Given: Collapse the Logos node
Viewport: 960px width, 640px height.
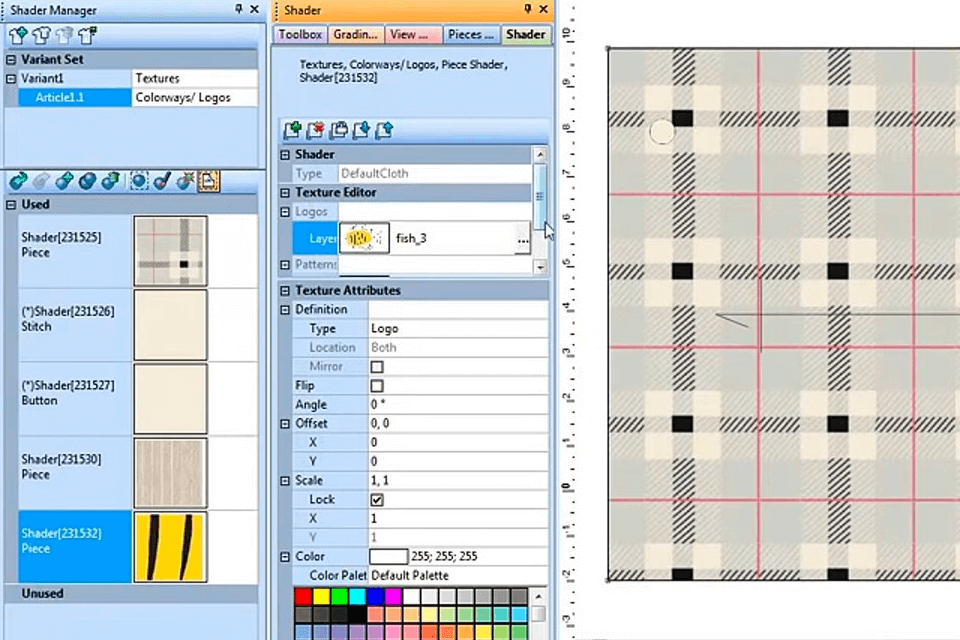Looking at the screenshot, I should pyautogui.click(x=285, y=212).
